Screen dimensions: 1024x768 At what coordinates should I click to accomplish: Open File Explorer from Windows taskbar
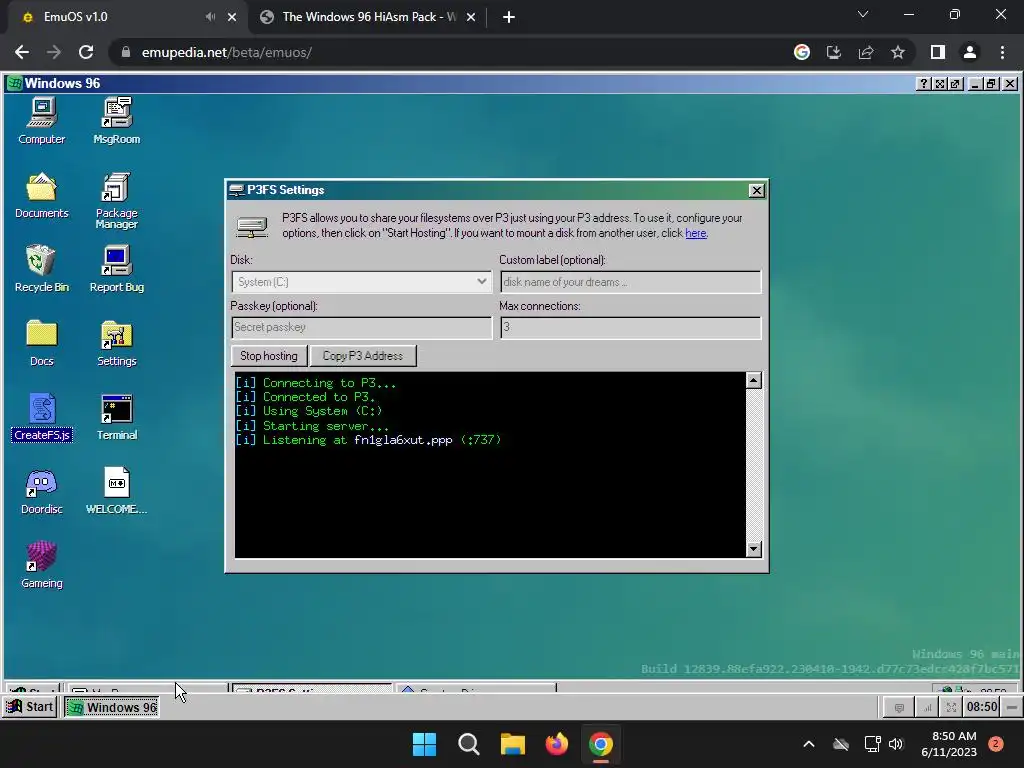click(513, 744)
